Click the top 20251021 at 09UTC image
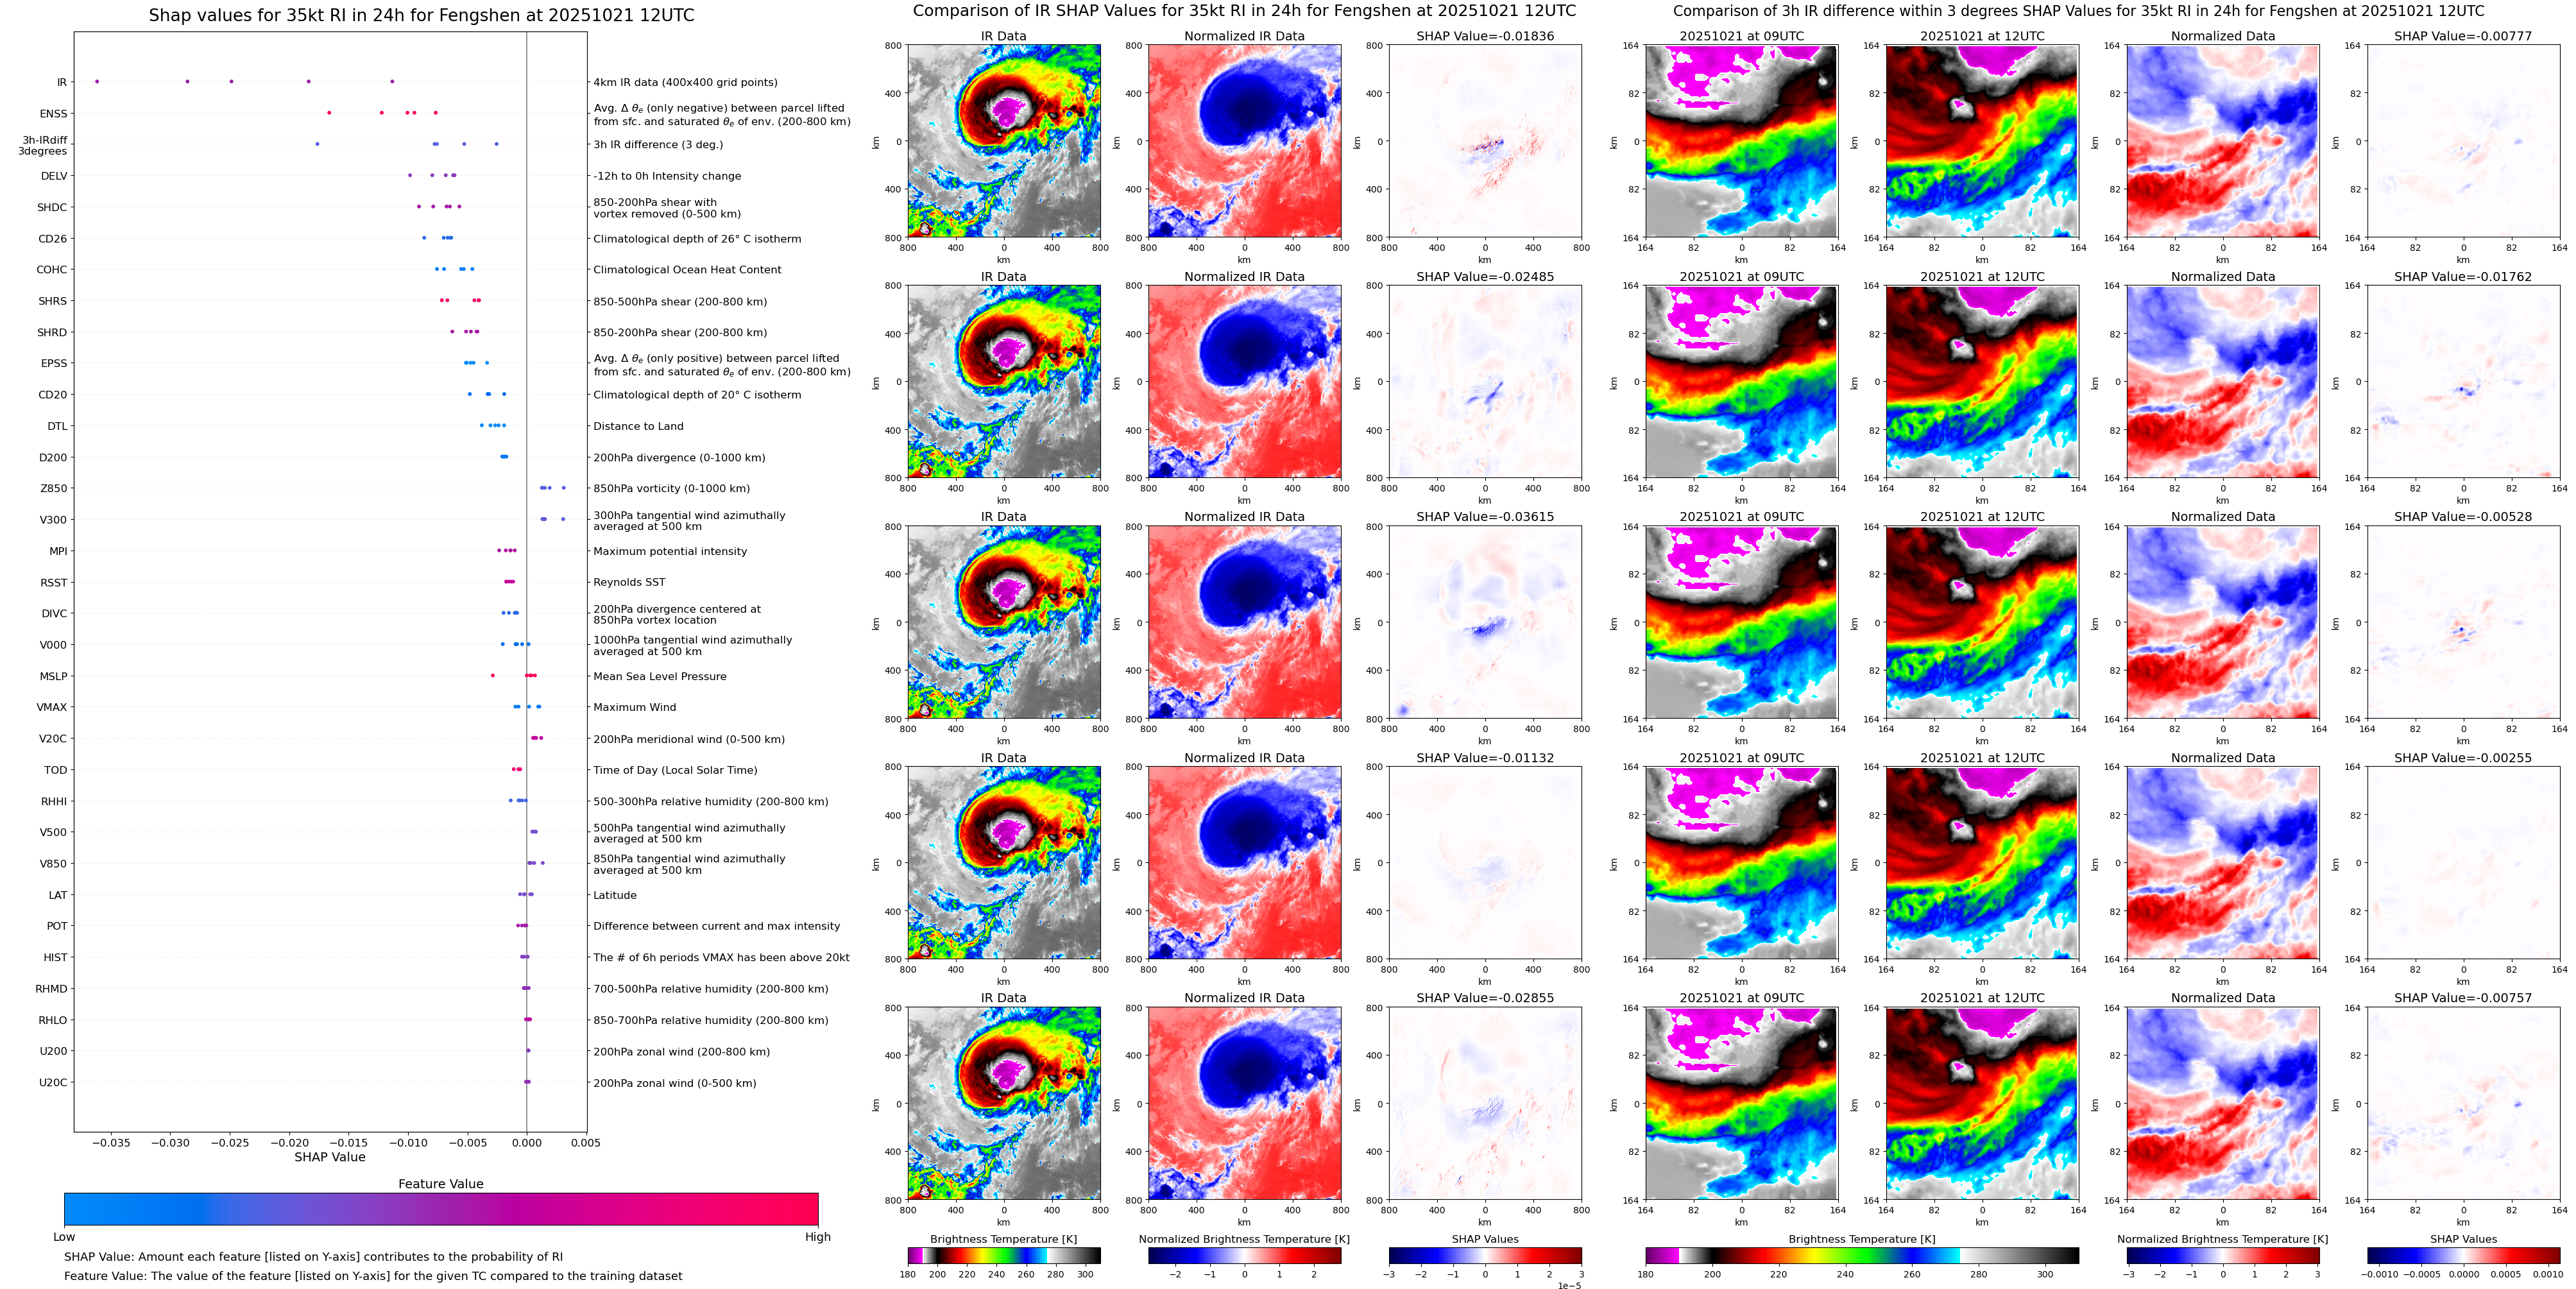The height and width of the screenshot is (1289, 2576). pyautogui.click(x=1741, y=141)
